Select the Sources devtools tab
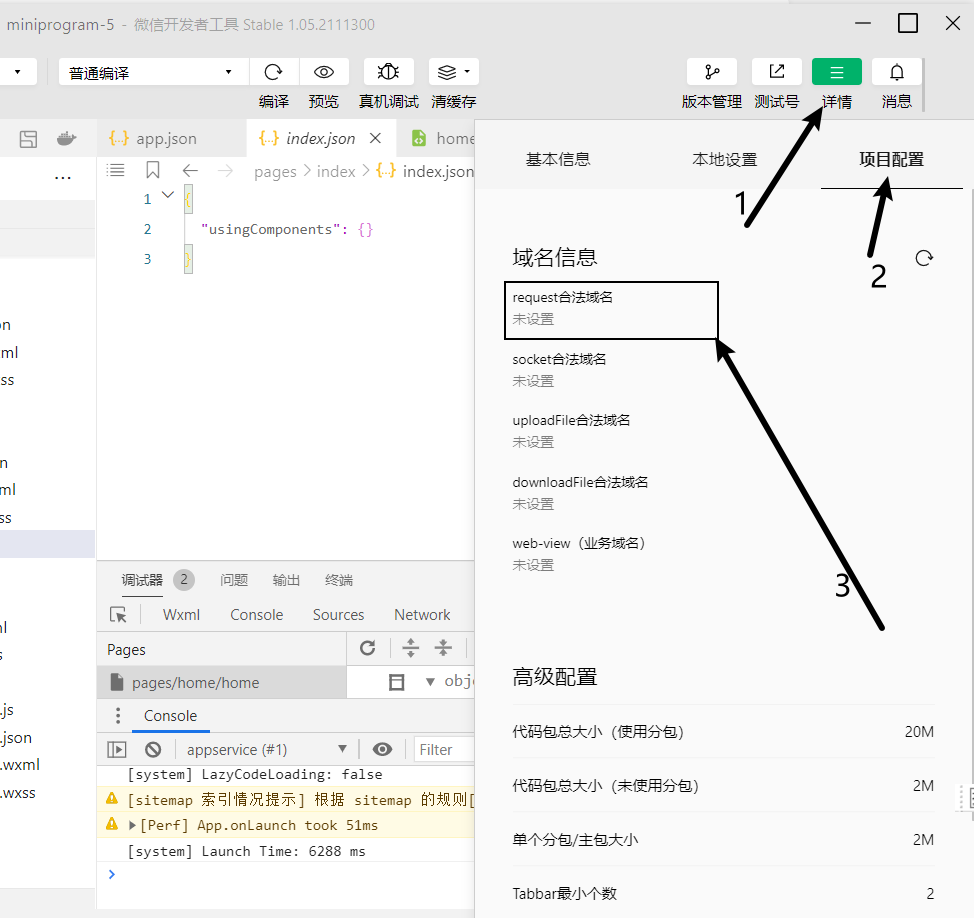This screenshot has height=918, width=974. coord(339,615)
